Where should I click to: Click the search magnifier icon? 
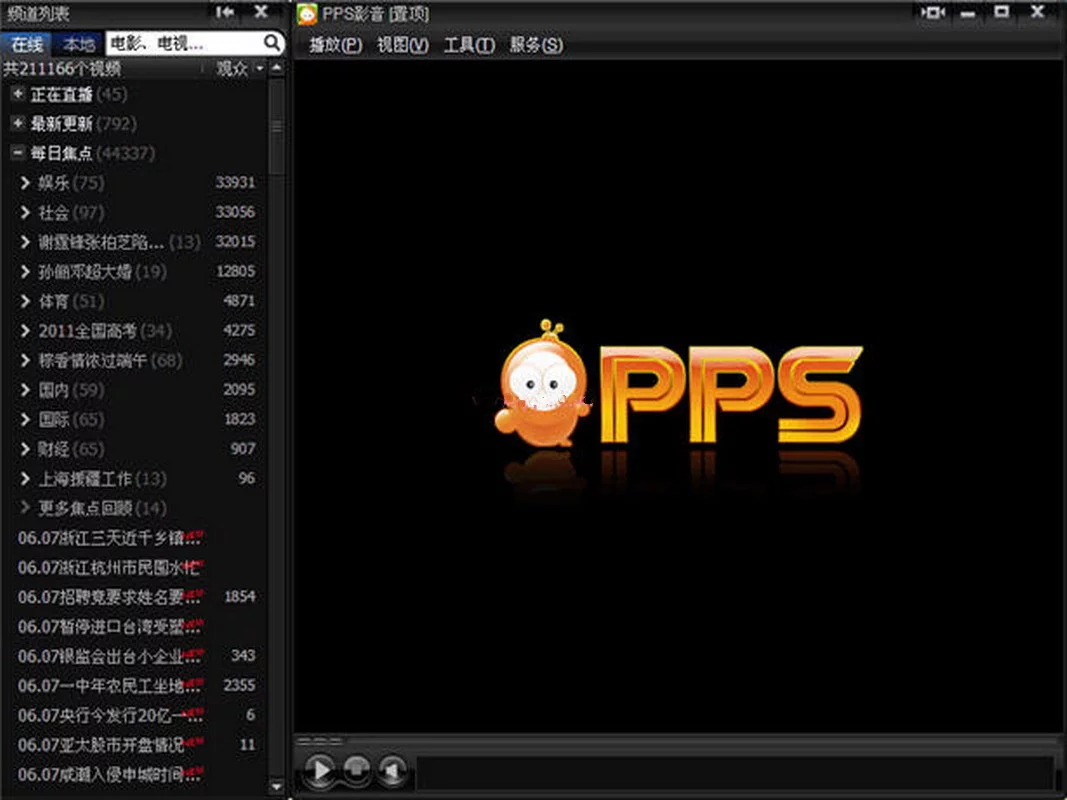click(272, 43)
